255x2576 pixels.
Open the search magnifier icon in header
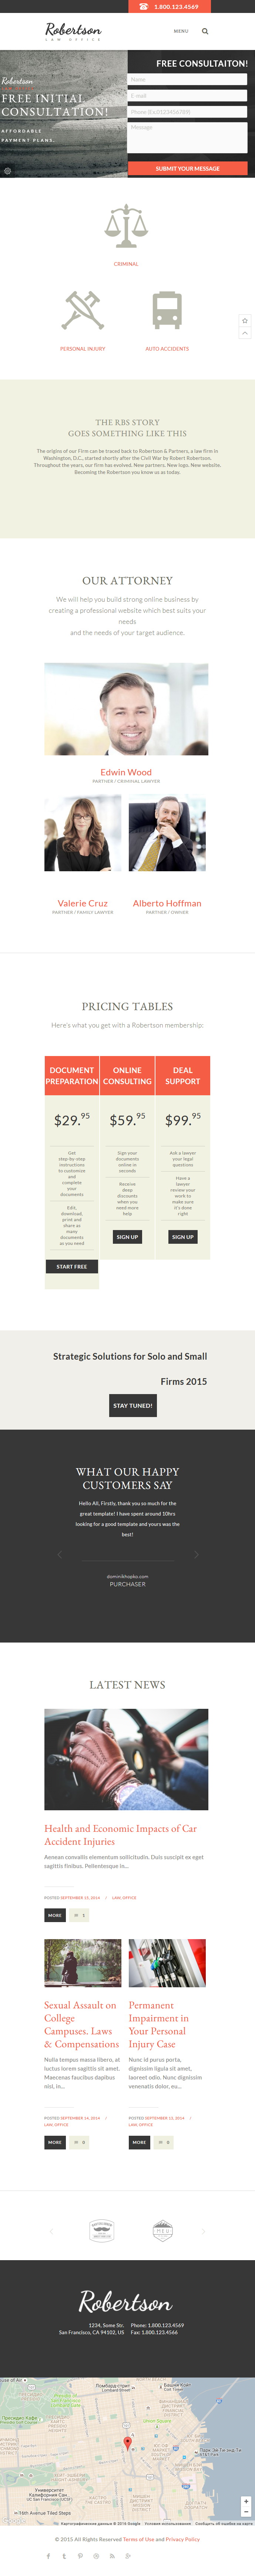point(205,31)
